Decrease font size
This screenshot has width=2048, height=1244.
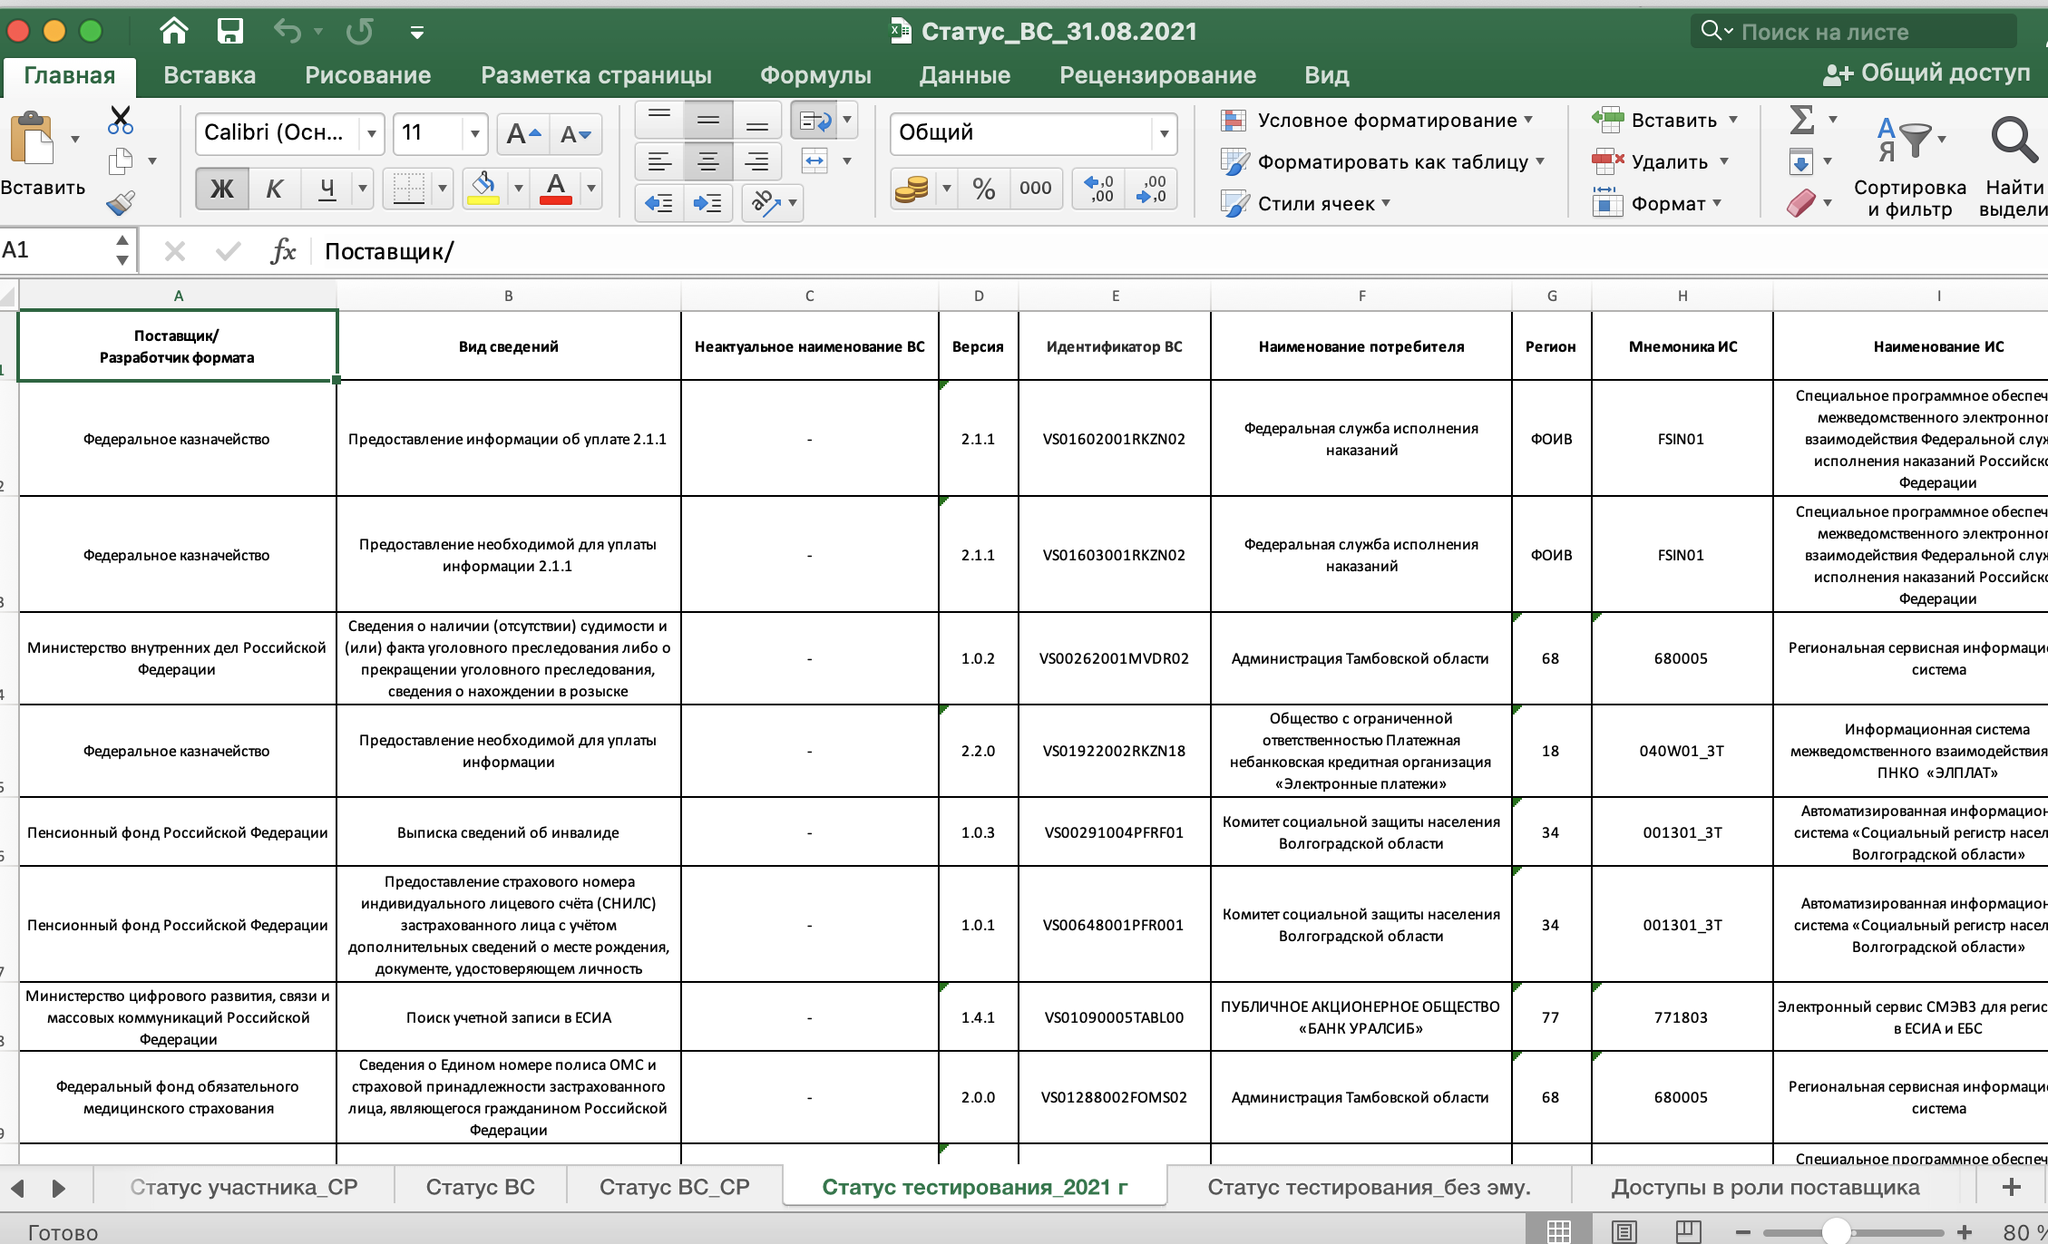pyautogui.click(x=576, y=133)
